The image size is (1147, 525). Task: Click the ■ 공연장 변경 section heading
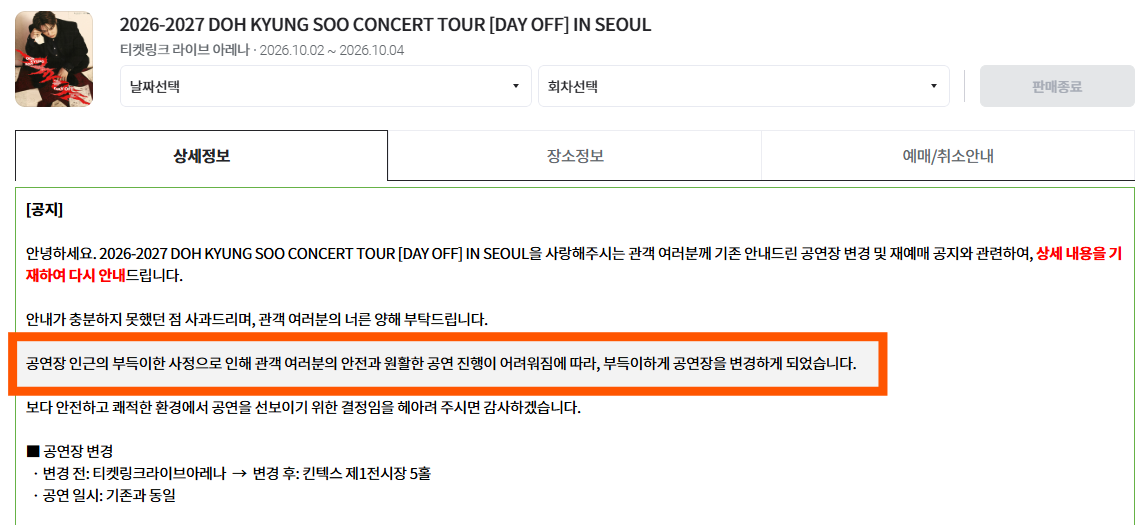point(69,450)
